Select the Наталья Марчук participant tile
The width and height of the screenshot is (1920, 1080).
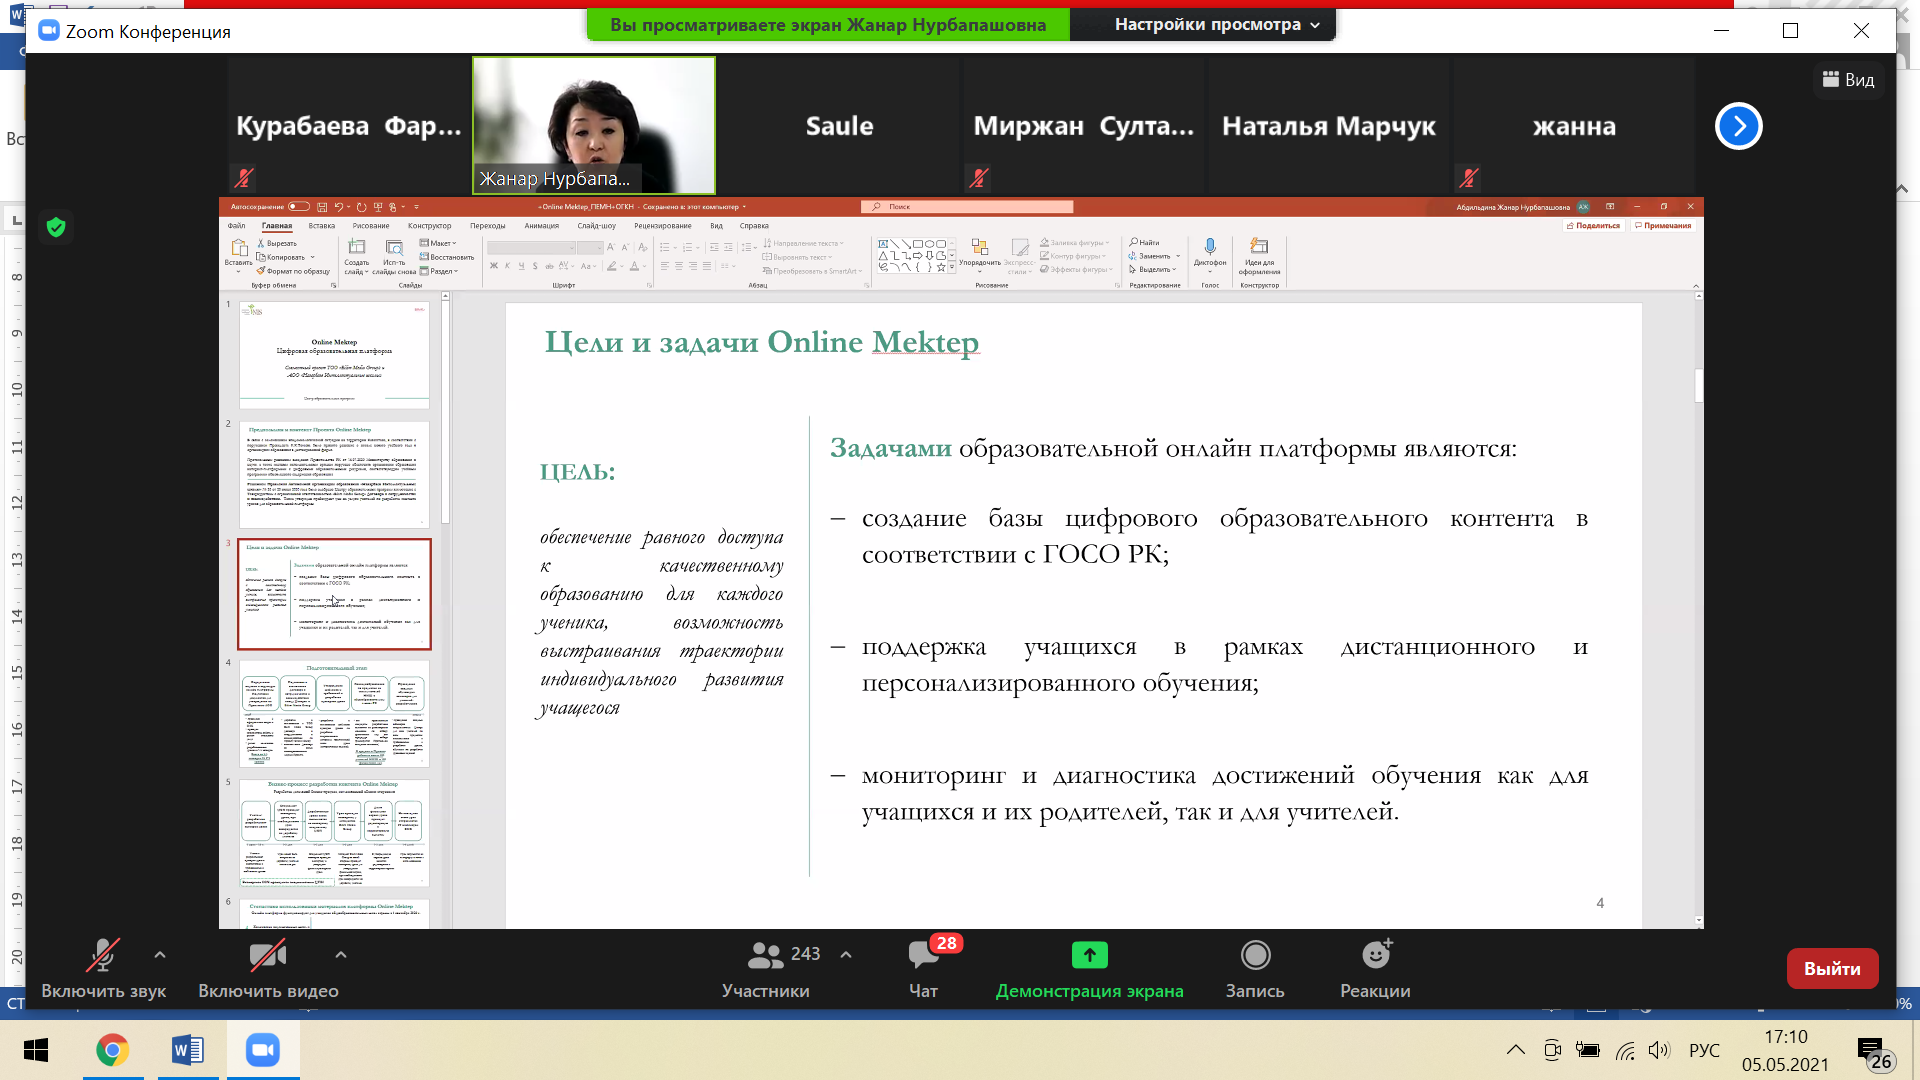[1328, 126]
